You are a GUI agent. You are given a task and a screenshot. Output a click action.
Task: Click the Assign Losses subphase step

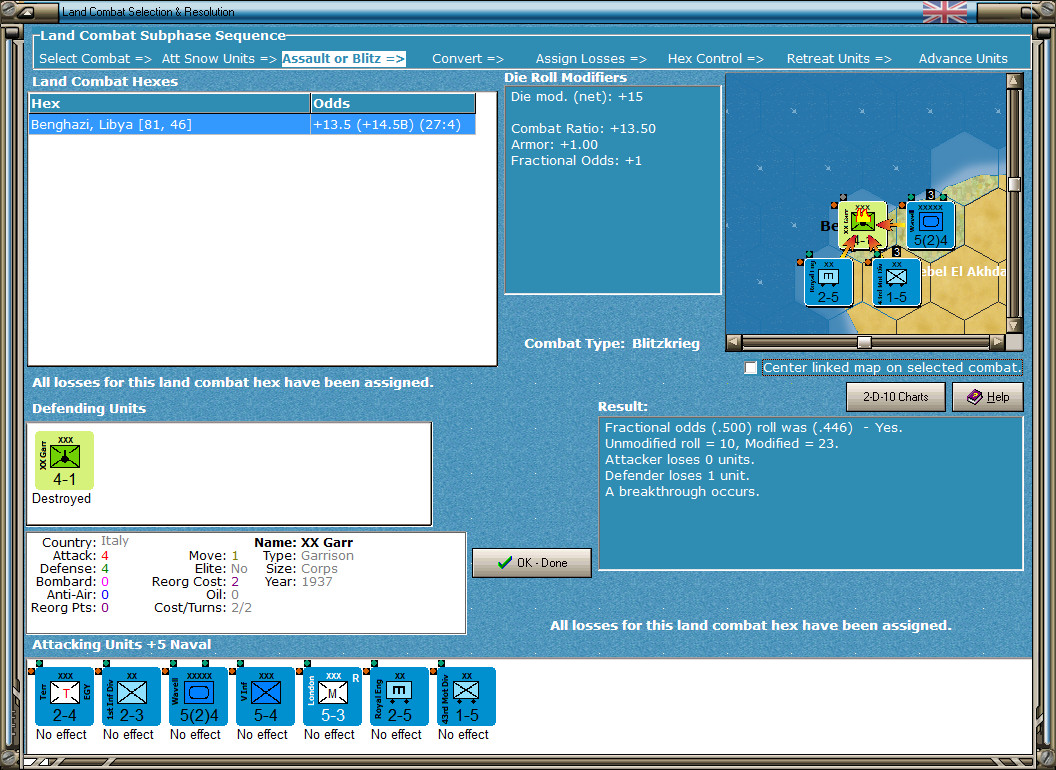tap(591, 59)
